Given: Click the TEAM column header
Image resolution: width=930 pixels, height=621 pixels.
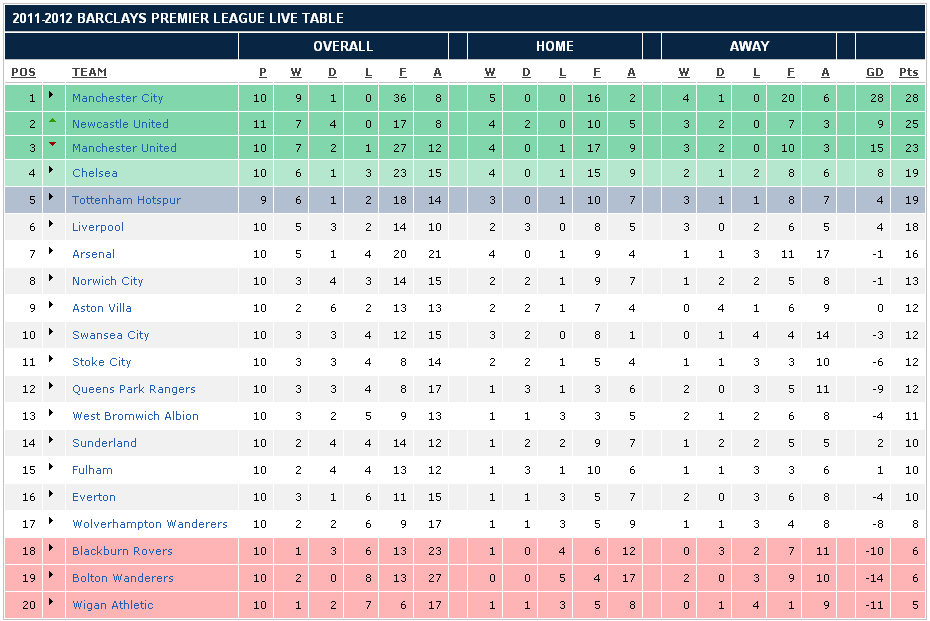Looking at the screenshot, I should tap(89, 72).
